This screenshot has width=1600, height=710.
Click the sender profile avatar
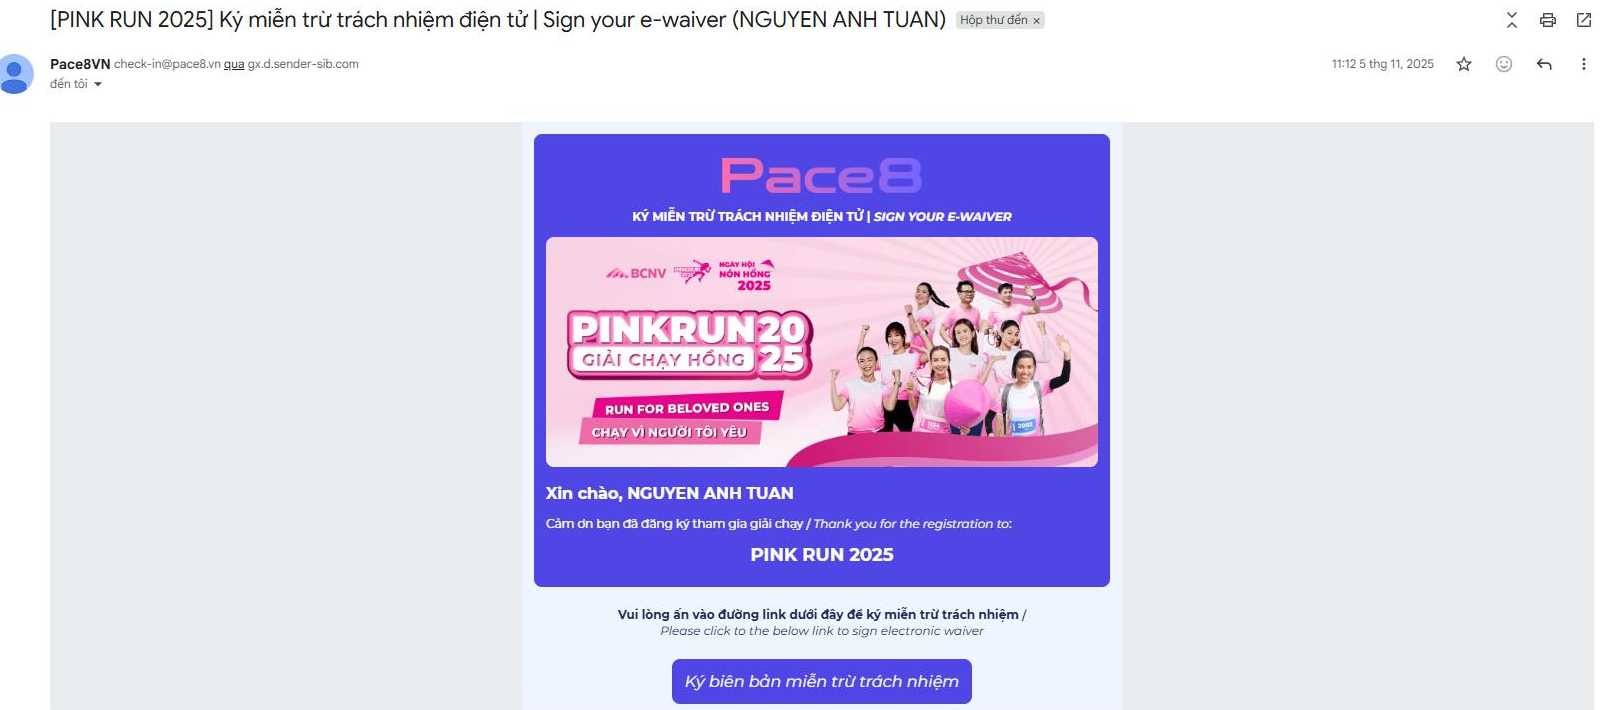click(15, 74)
